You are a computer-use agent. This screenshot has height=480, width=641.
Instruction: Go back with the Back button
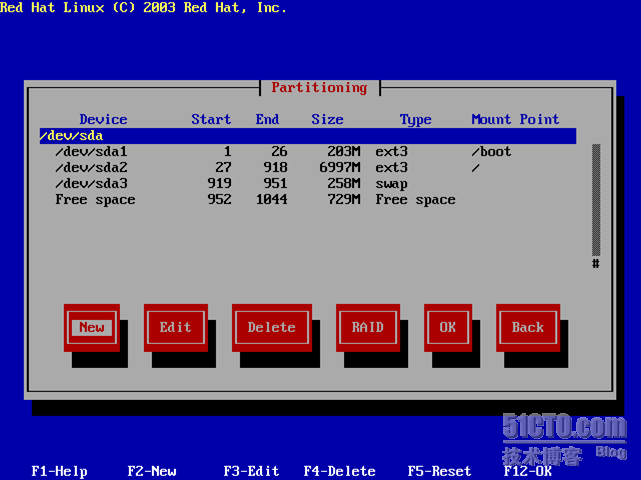coord(528,327)
